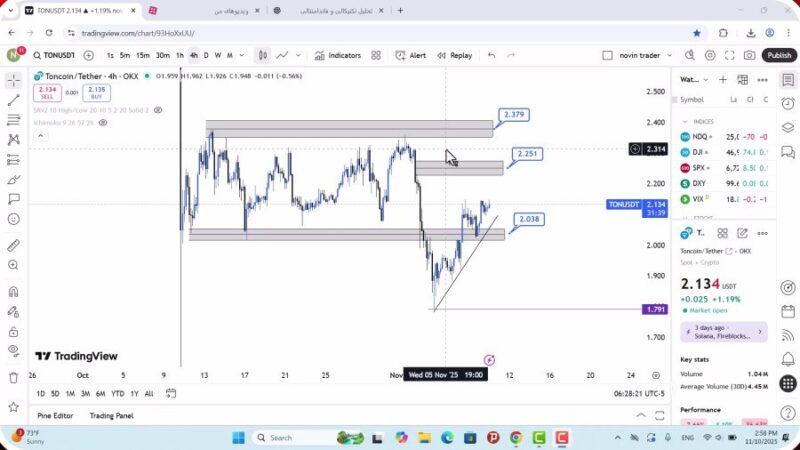Image resolution: width=800 pixels, height=450 pixels.
Task: Tick the layout checkbox beside novin trader
Action: 607,55
